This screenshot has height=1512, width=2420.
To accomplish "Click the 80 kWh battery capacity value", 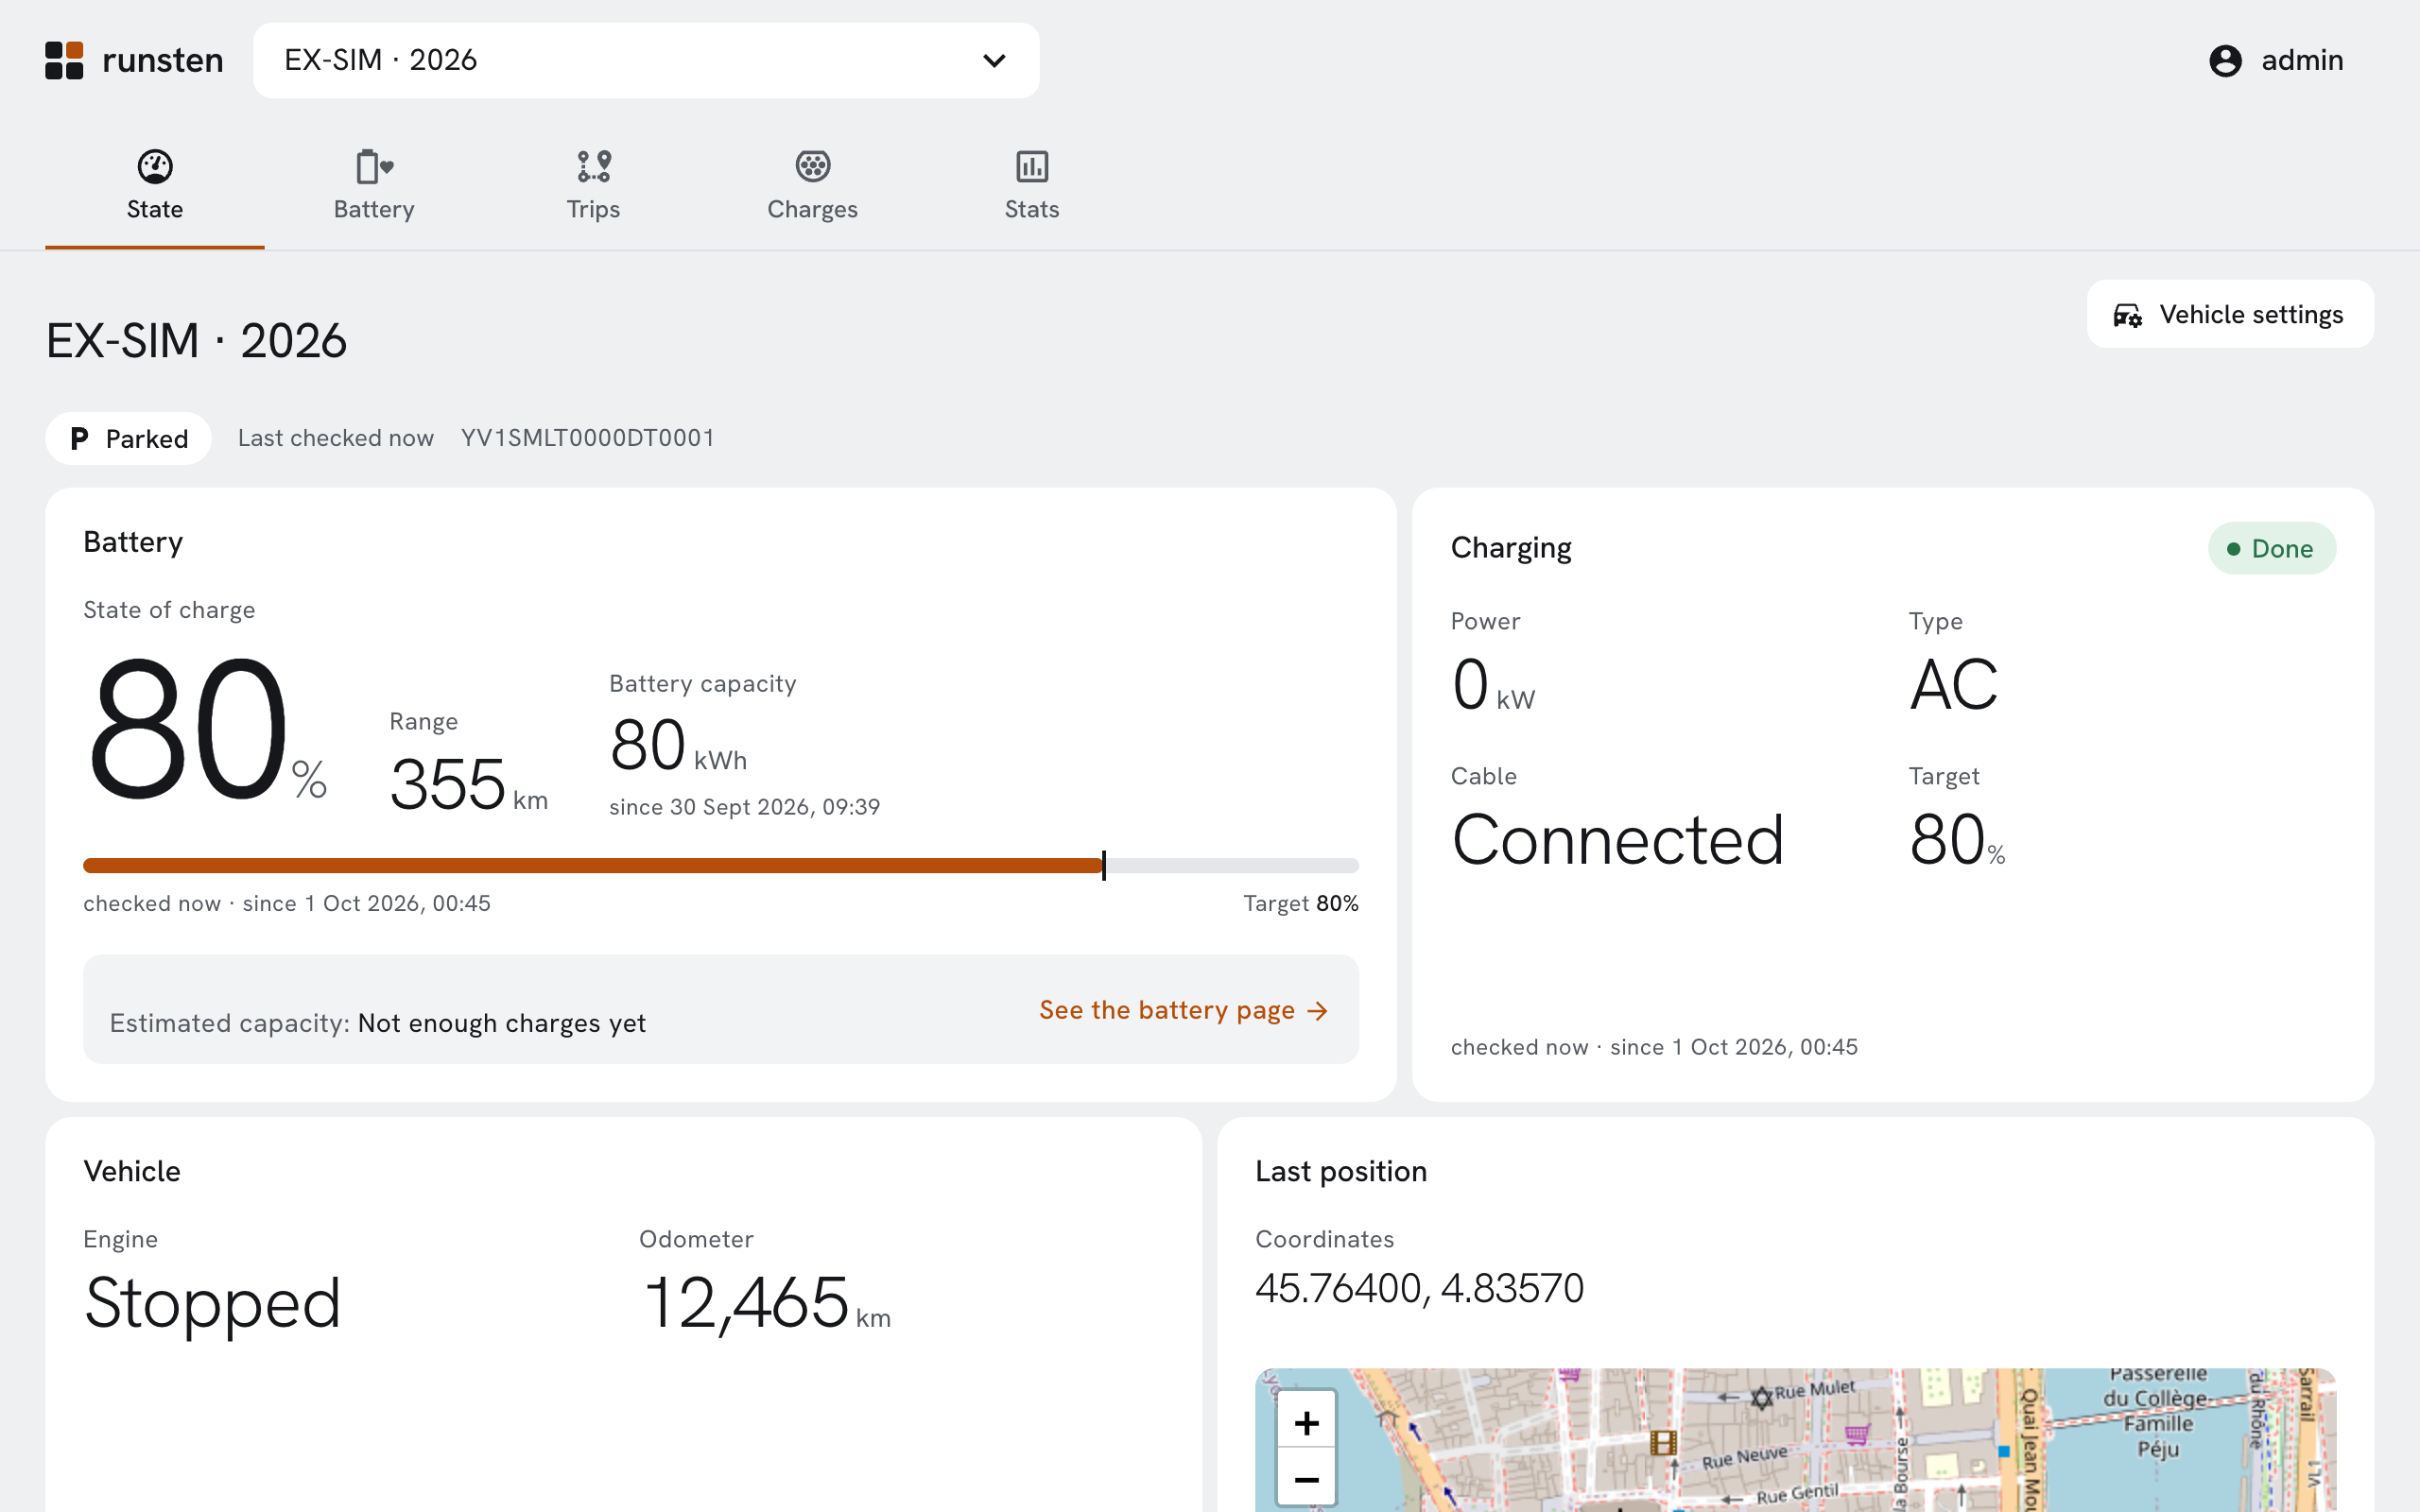I will pyautogui.click(x=678, y=745).
